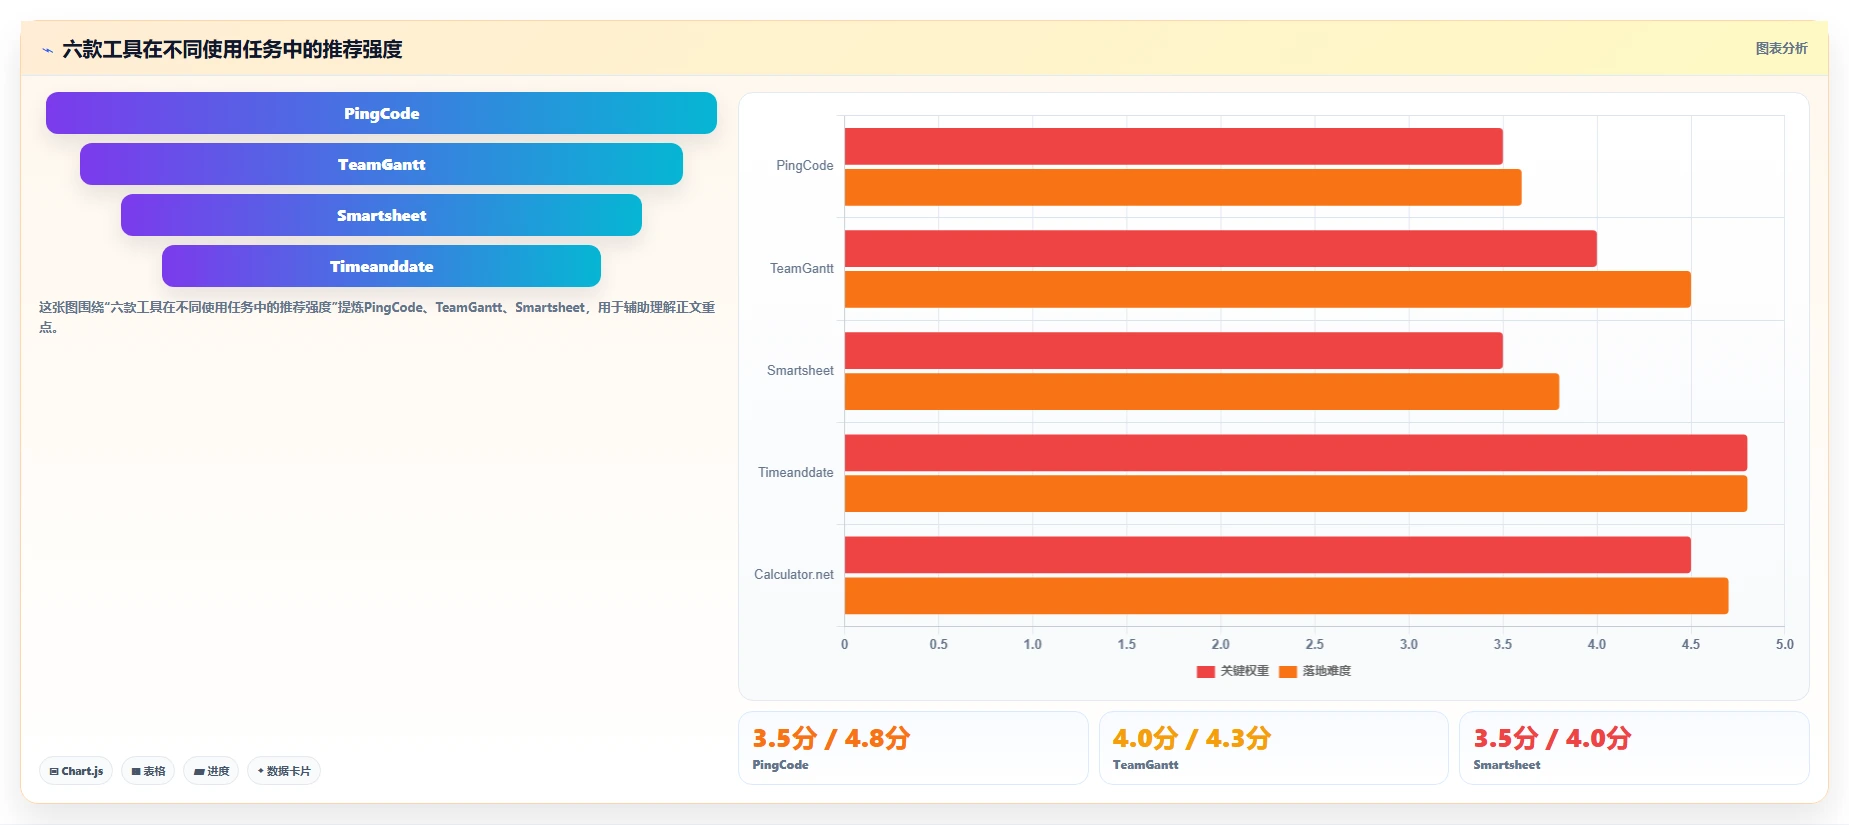Click the 图表分析 label in header

(x=1781, y=48)
